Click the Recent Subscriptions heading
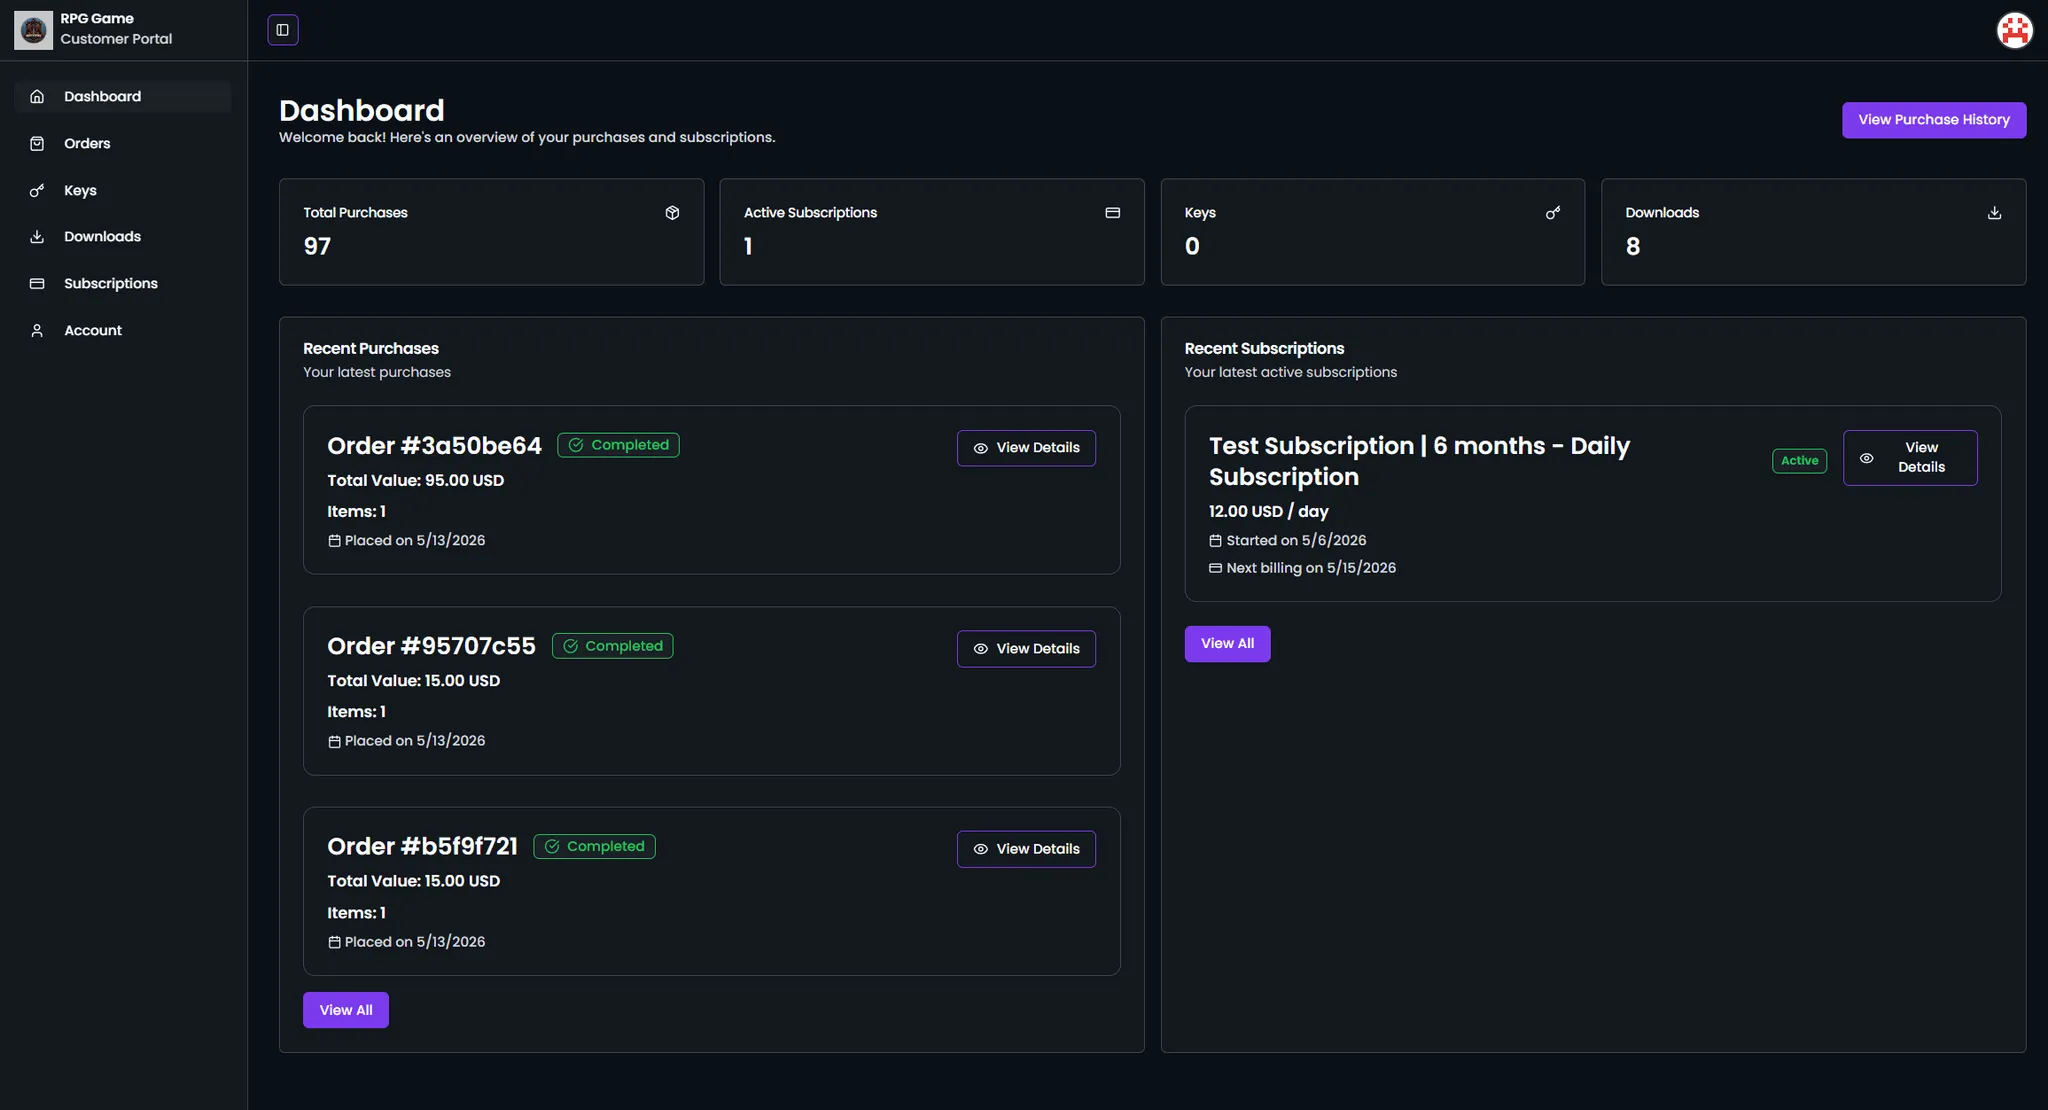The width and height of the screenshot is (2048, 1110). 1264,349
